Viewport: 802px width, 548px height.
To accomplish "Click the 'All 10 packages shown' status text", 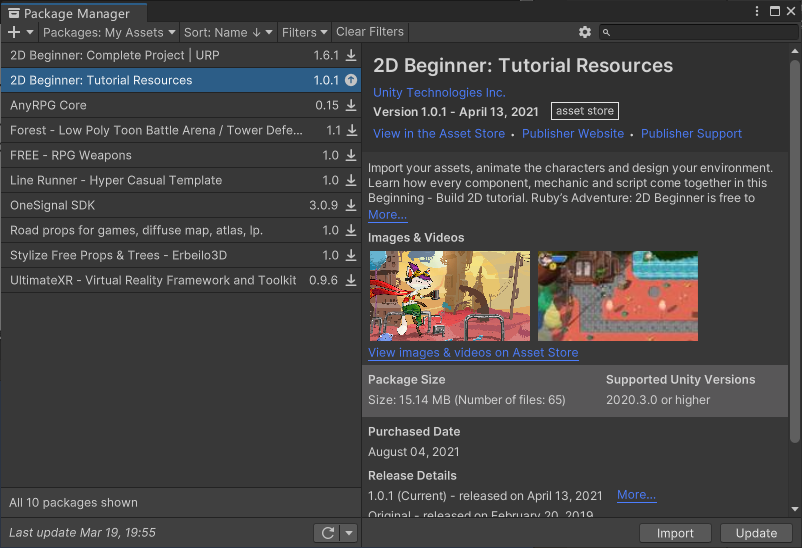I will pyautogui.click(x=73, y=502).
